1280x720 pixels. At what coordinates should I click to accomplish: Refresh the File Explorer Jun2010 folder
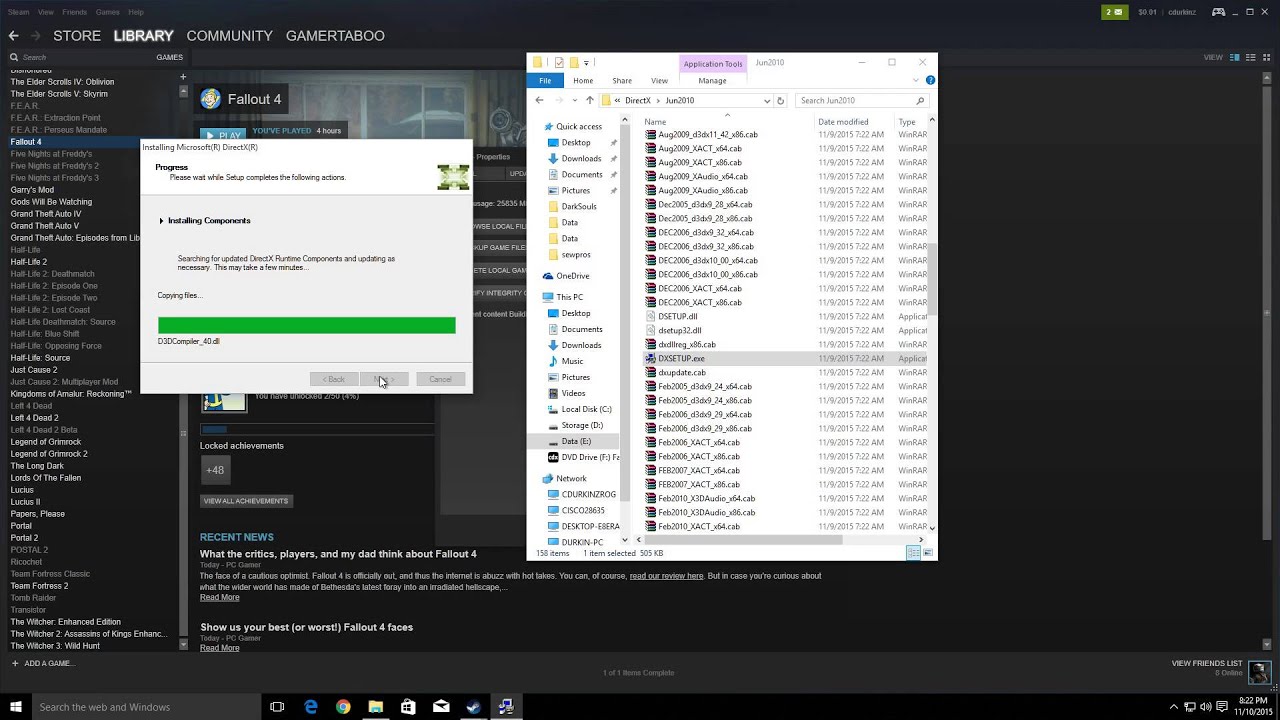click(x=781, y=100)
